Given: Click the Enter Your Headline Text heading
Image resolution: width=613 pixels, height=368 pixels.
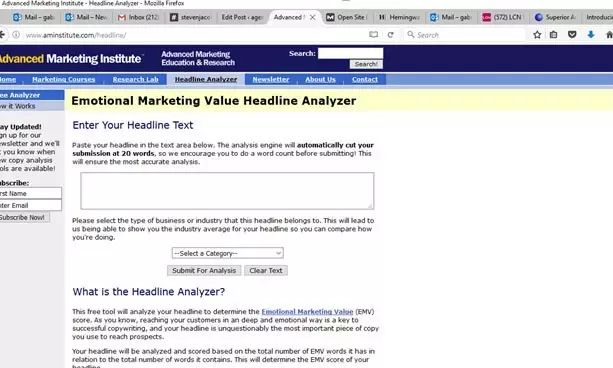Looking at the screenshot, I should pyautogui.click(x=133, y=125).
